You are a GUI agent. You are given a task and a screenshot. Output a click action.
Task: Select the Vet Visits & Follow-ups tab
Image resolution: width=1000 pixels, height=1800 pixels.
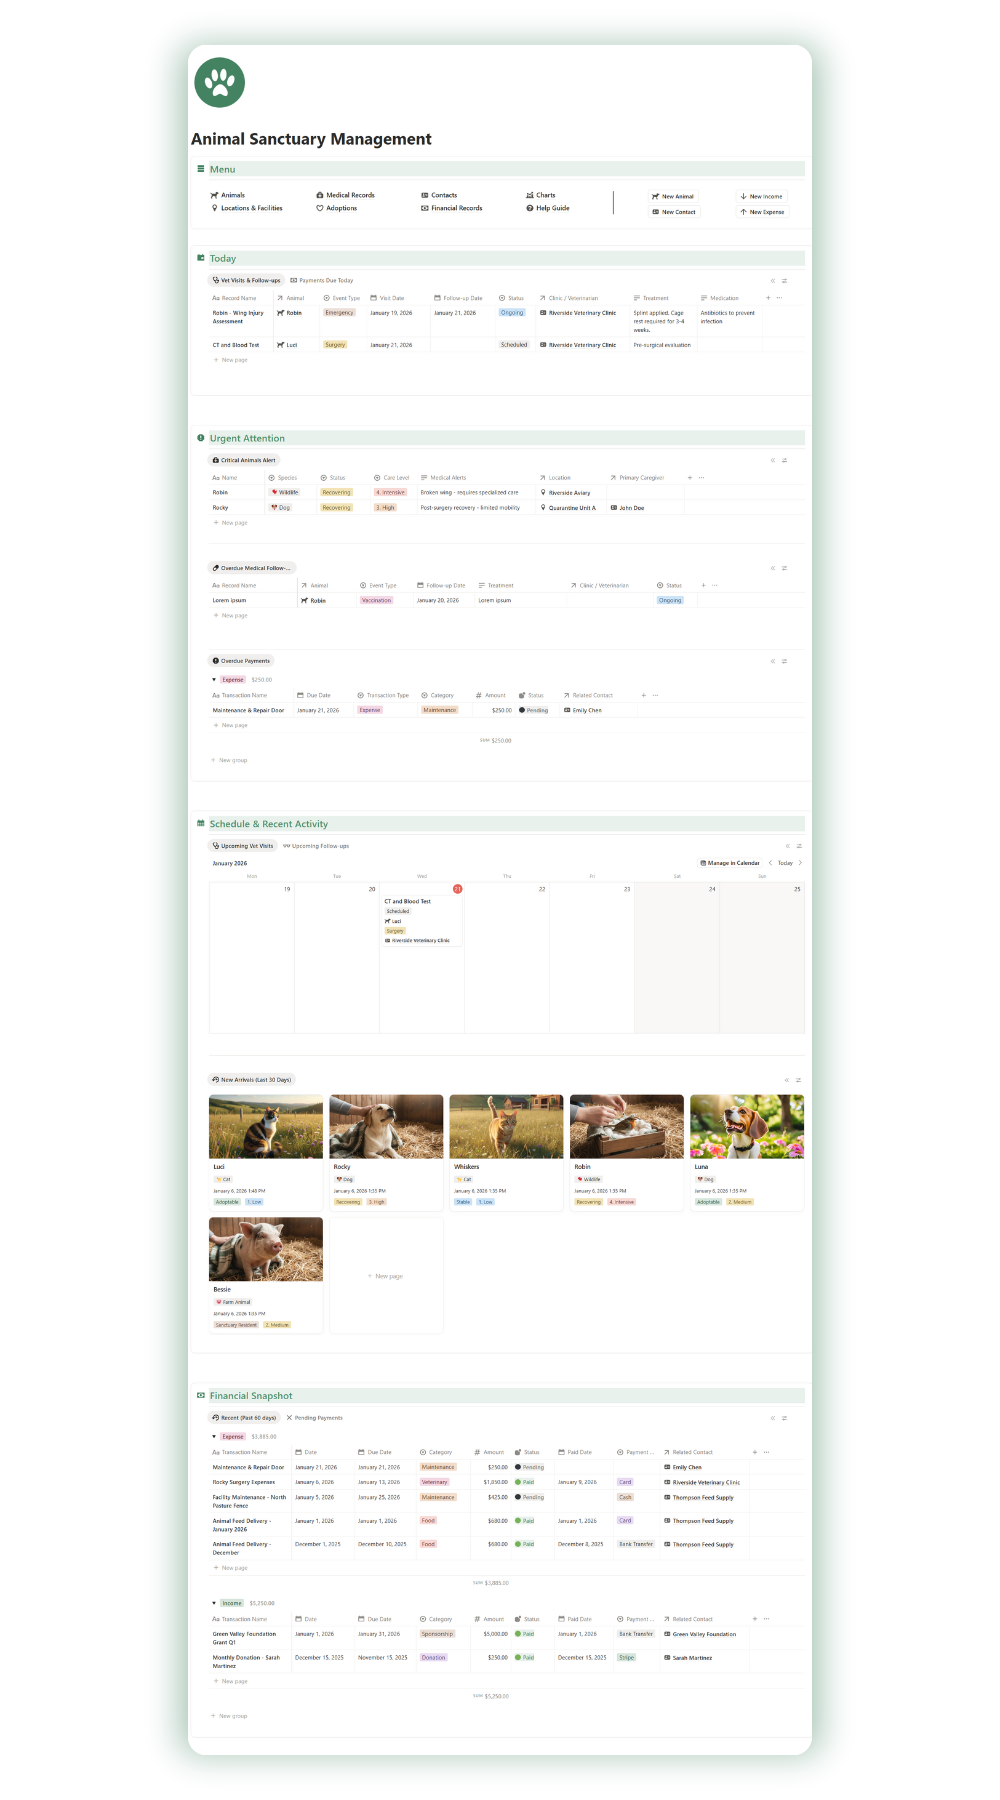(246, 280)
